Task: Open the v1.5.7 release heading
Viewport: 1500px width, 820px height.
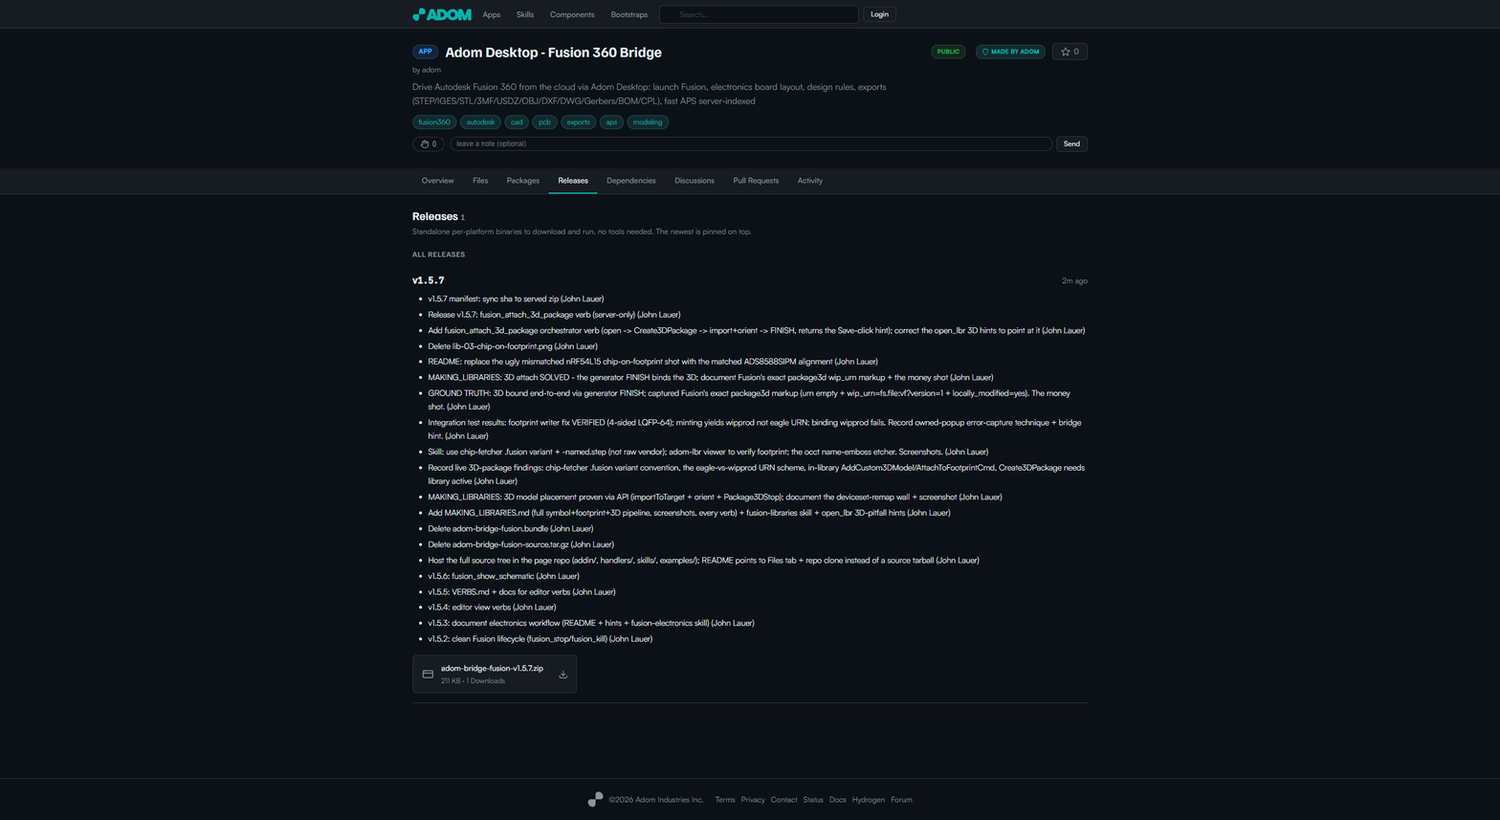Action: [x=428, y=281]
